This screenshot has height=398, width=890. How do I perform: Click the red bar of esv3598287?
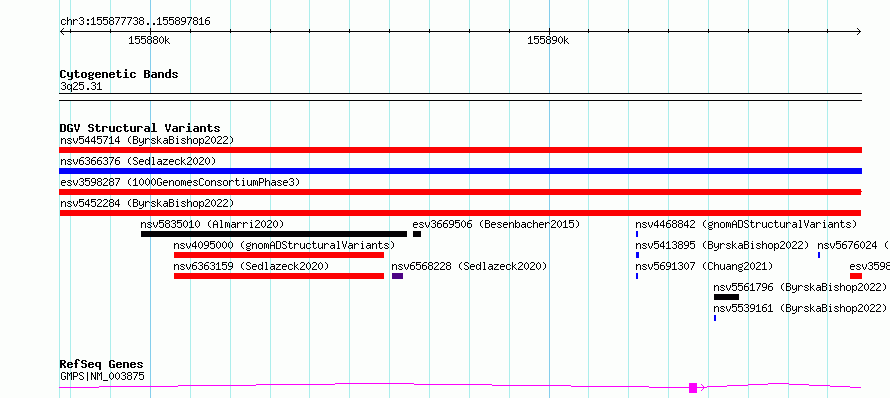pos(460,192)
